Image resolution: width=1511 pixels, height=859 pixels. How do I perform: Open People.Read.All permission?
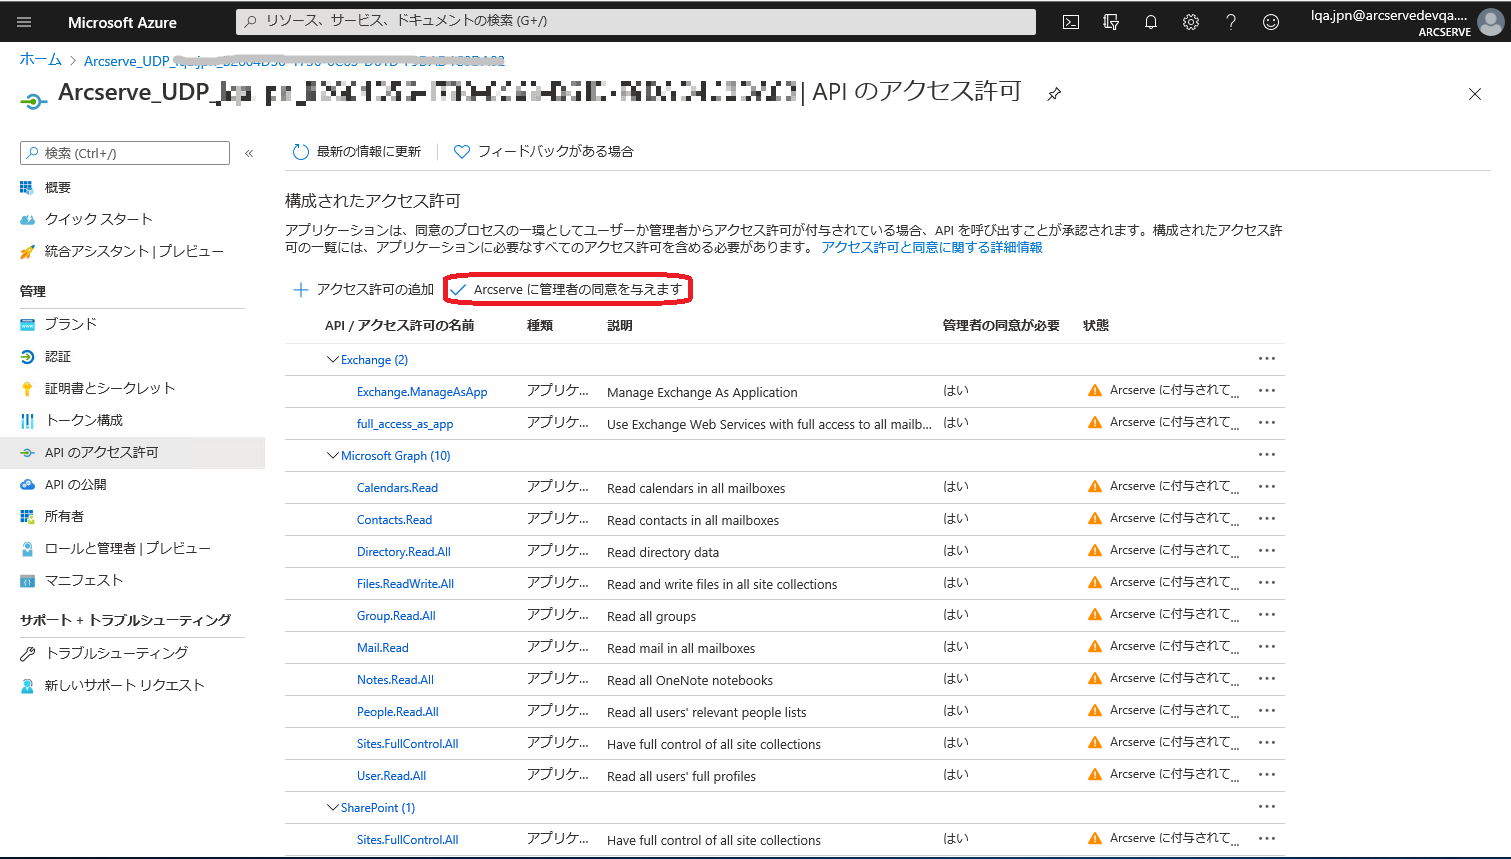click(398, 712)
